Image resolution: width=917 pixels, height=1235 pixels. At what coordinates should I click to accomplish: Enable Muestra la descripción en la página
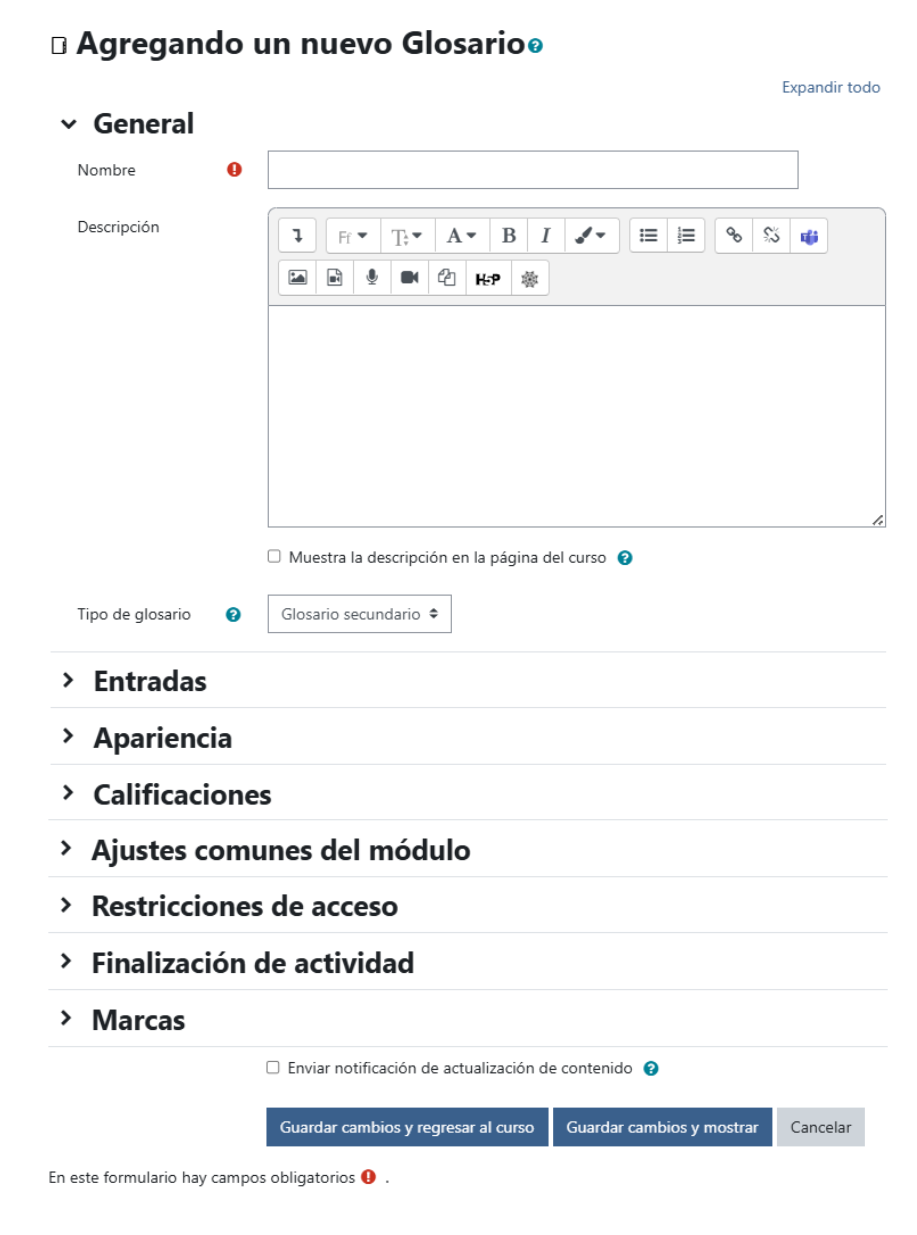(274, 557)
